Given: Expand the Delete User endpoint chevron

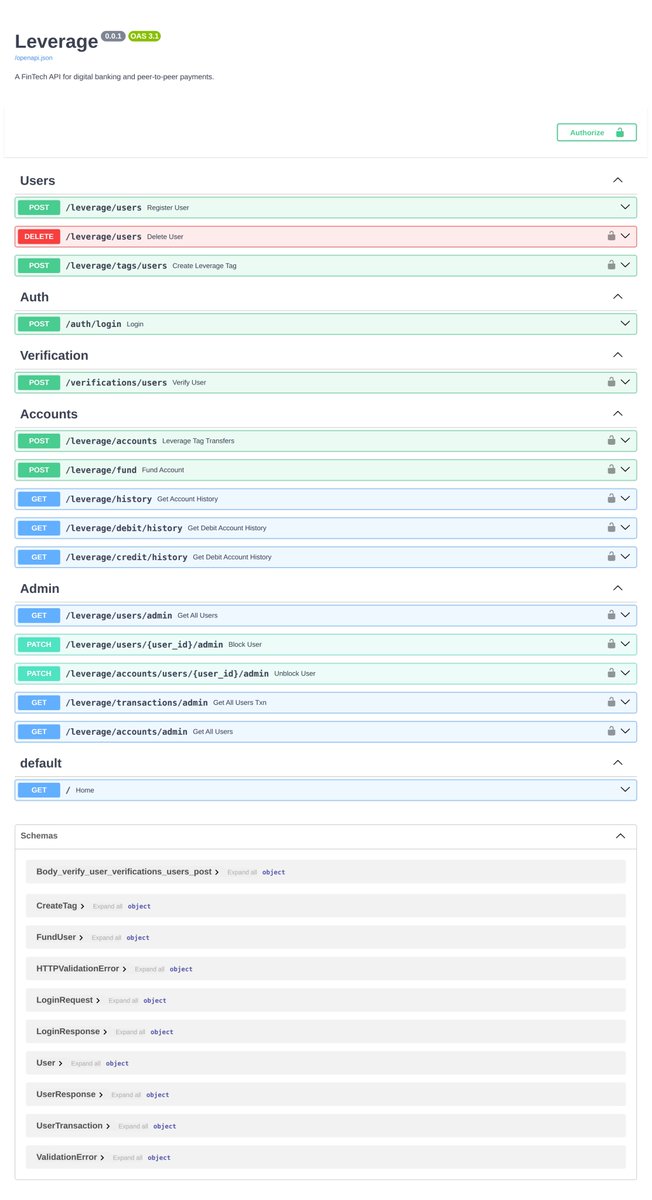Looking at the screenshot, I should point(626,236).
